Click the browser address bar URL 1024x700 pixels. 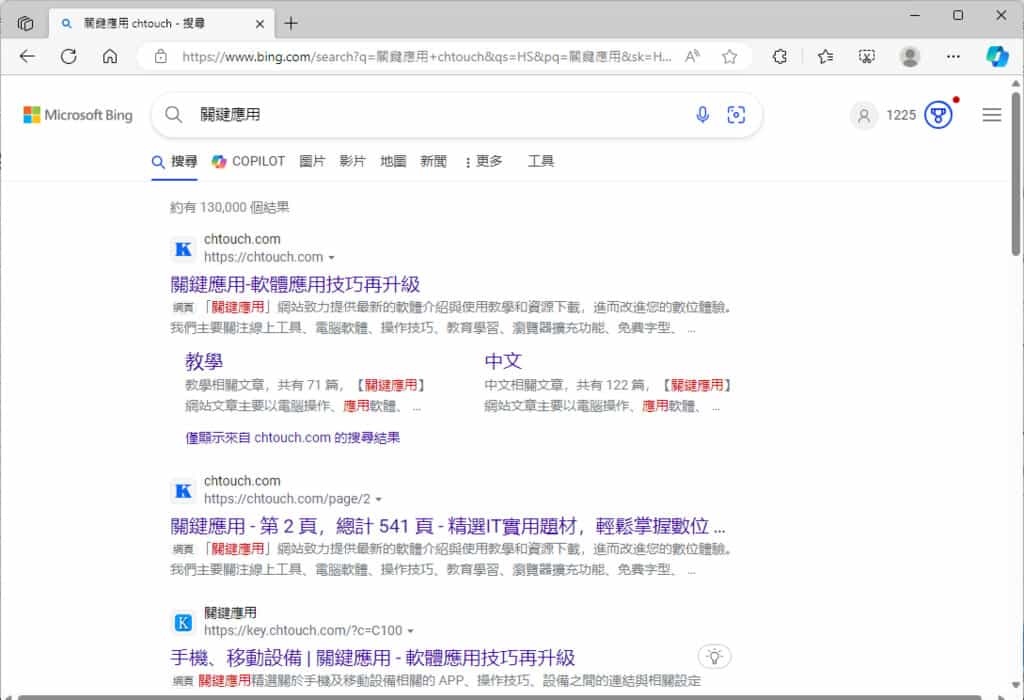pyautogui.click(x=426, y=57)
